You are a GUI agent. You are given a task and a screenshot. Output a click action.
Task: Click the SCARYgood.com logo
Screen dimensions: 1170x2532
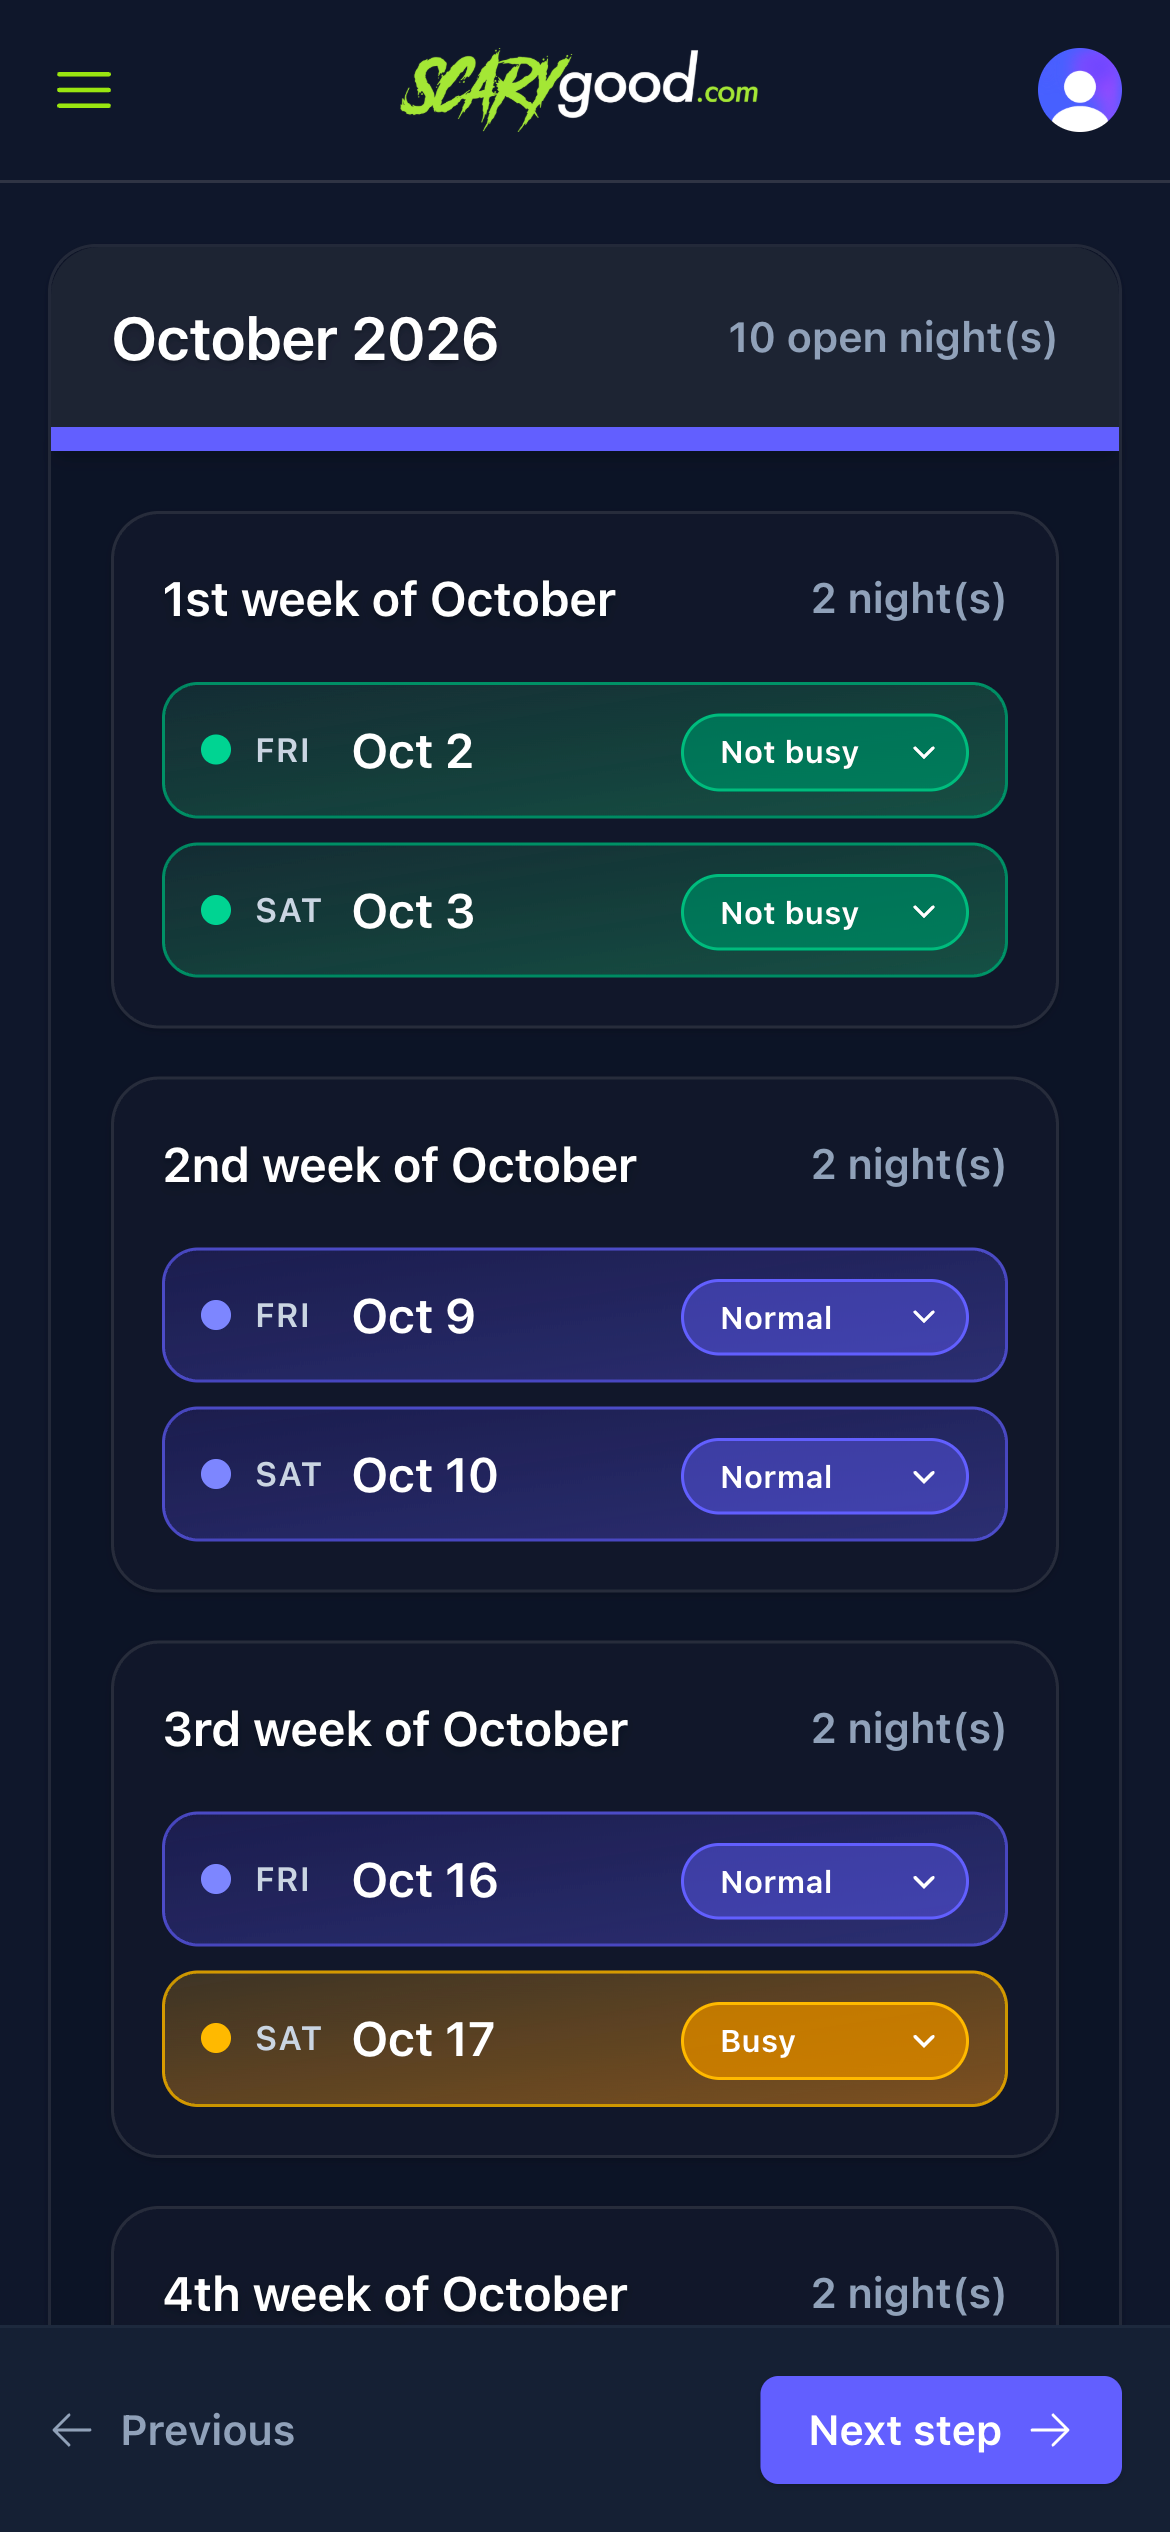(x=580, y=88)
